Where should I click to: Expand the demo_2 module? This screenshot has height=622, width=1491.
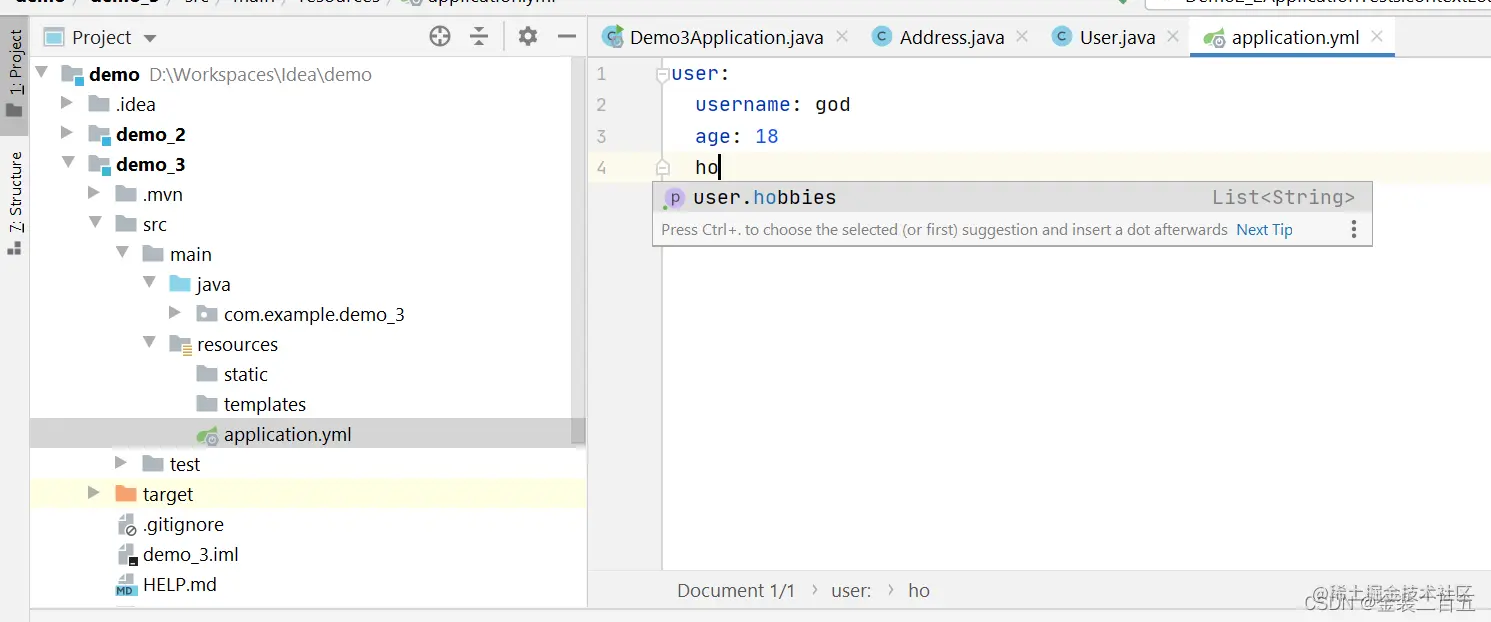[x=67, y=133]
